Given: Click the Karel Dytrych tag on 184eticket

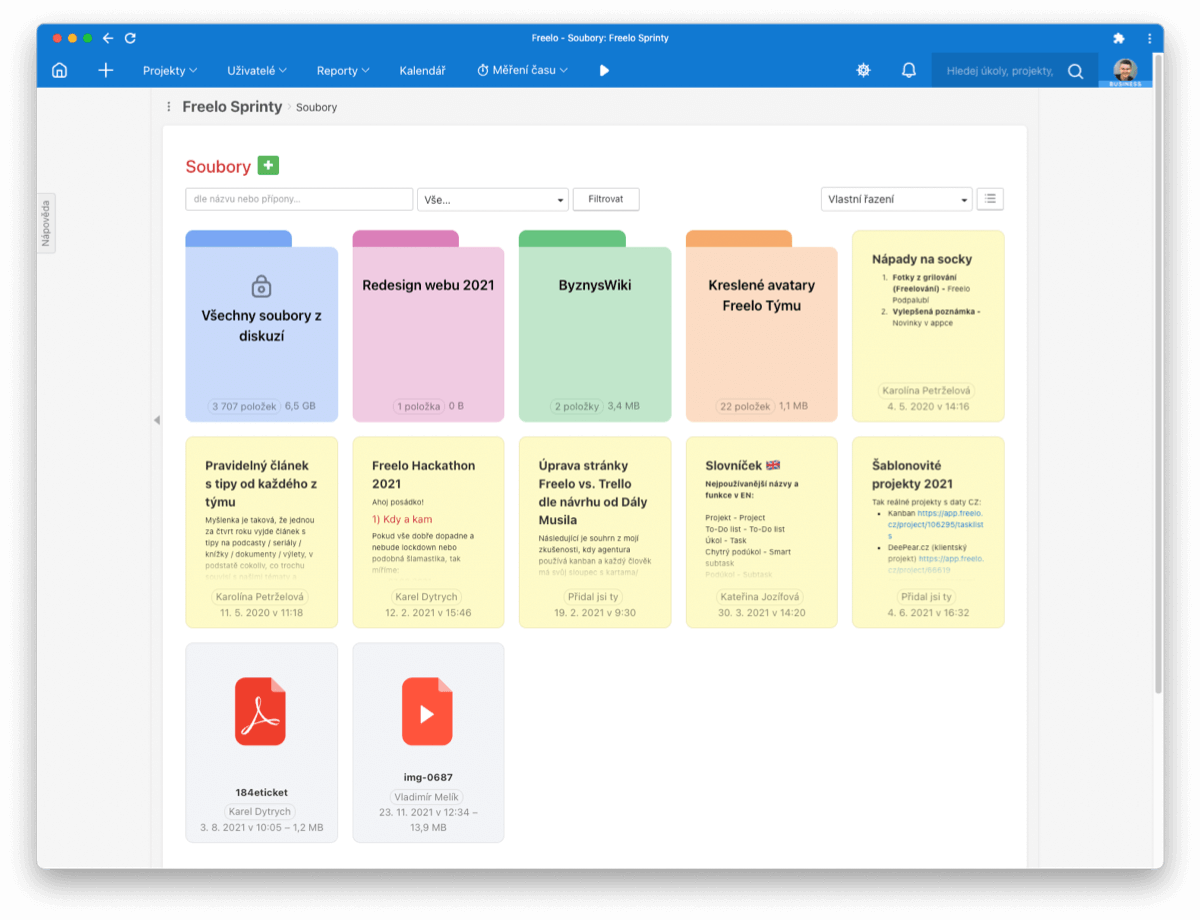Looking at the screenshot, I should coord(261,812).
